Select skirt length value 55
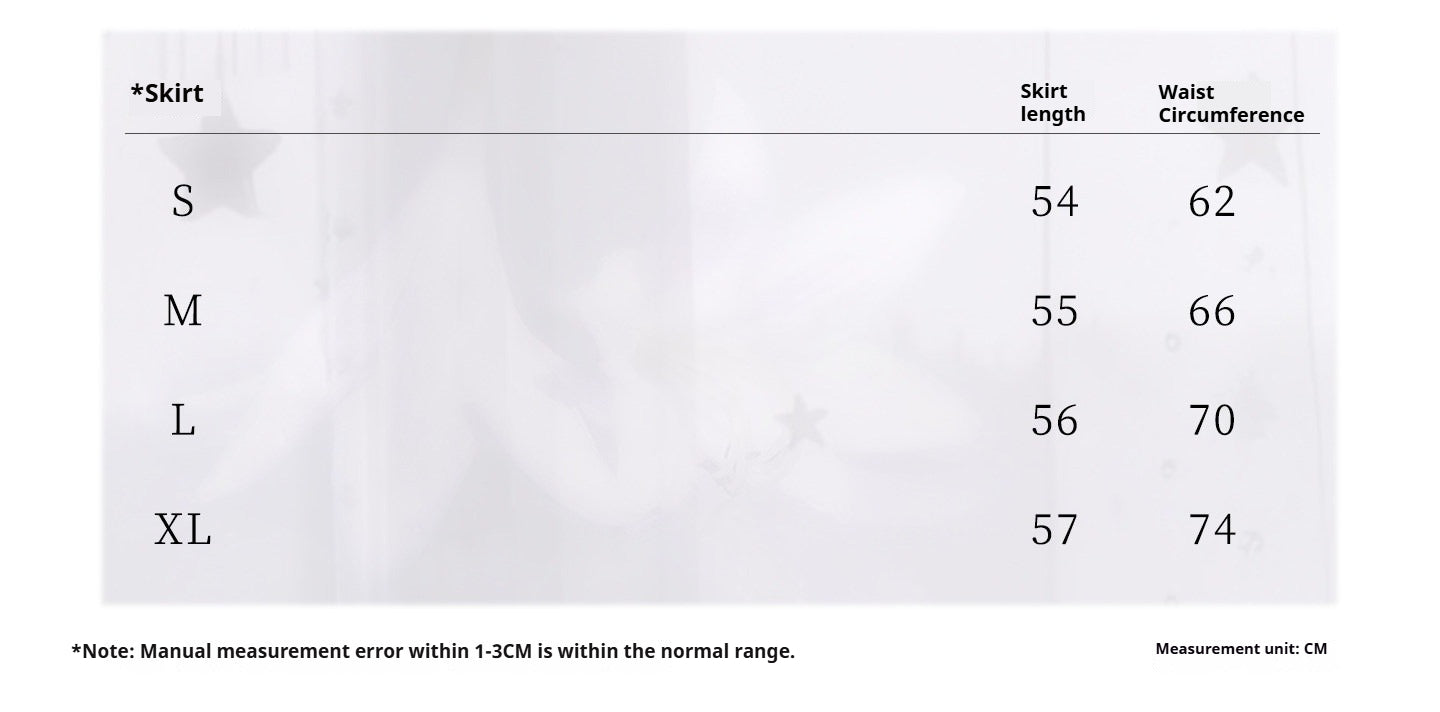 pos(1055,311)
